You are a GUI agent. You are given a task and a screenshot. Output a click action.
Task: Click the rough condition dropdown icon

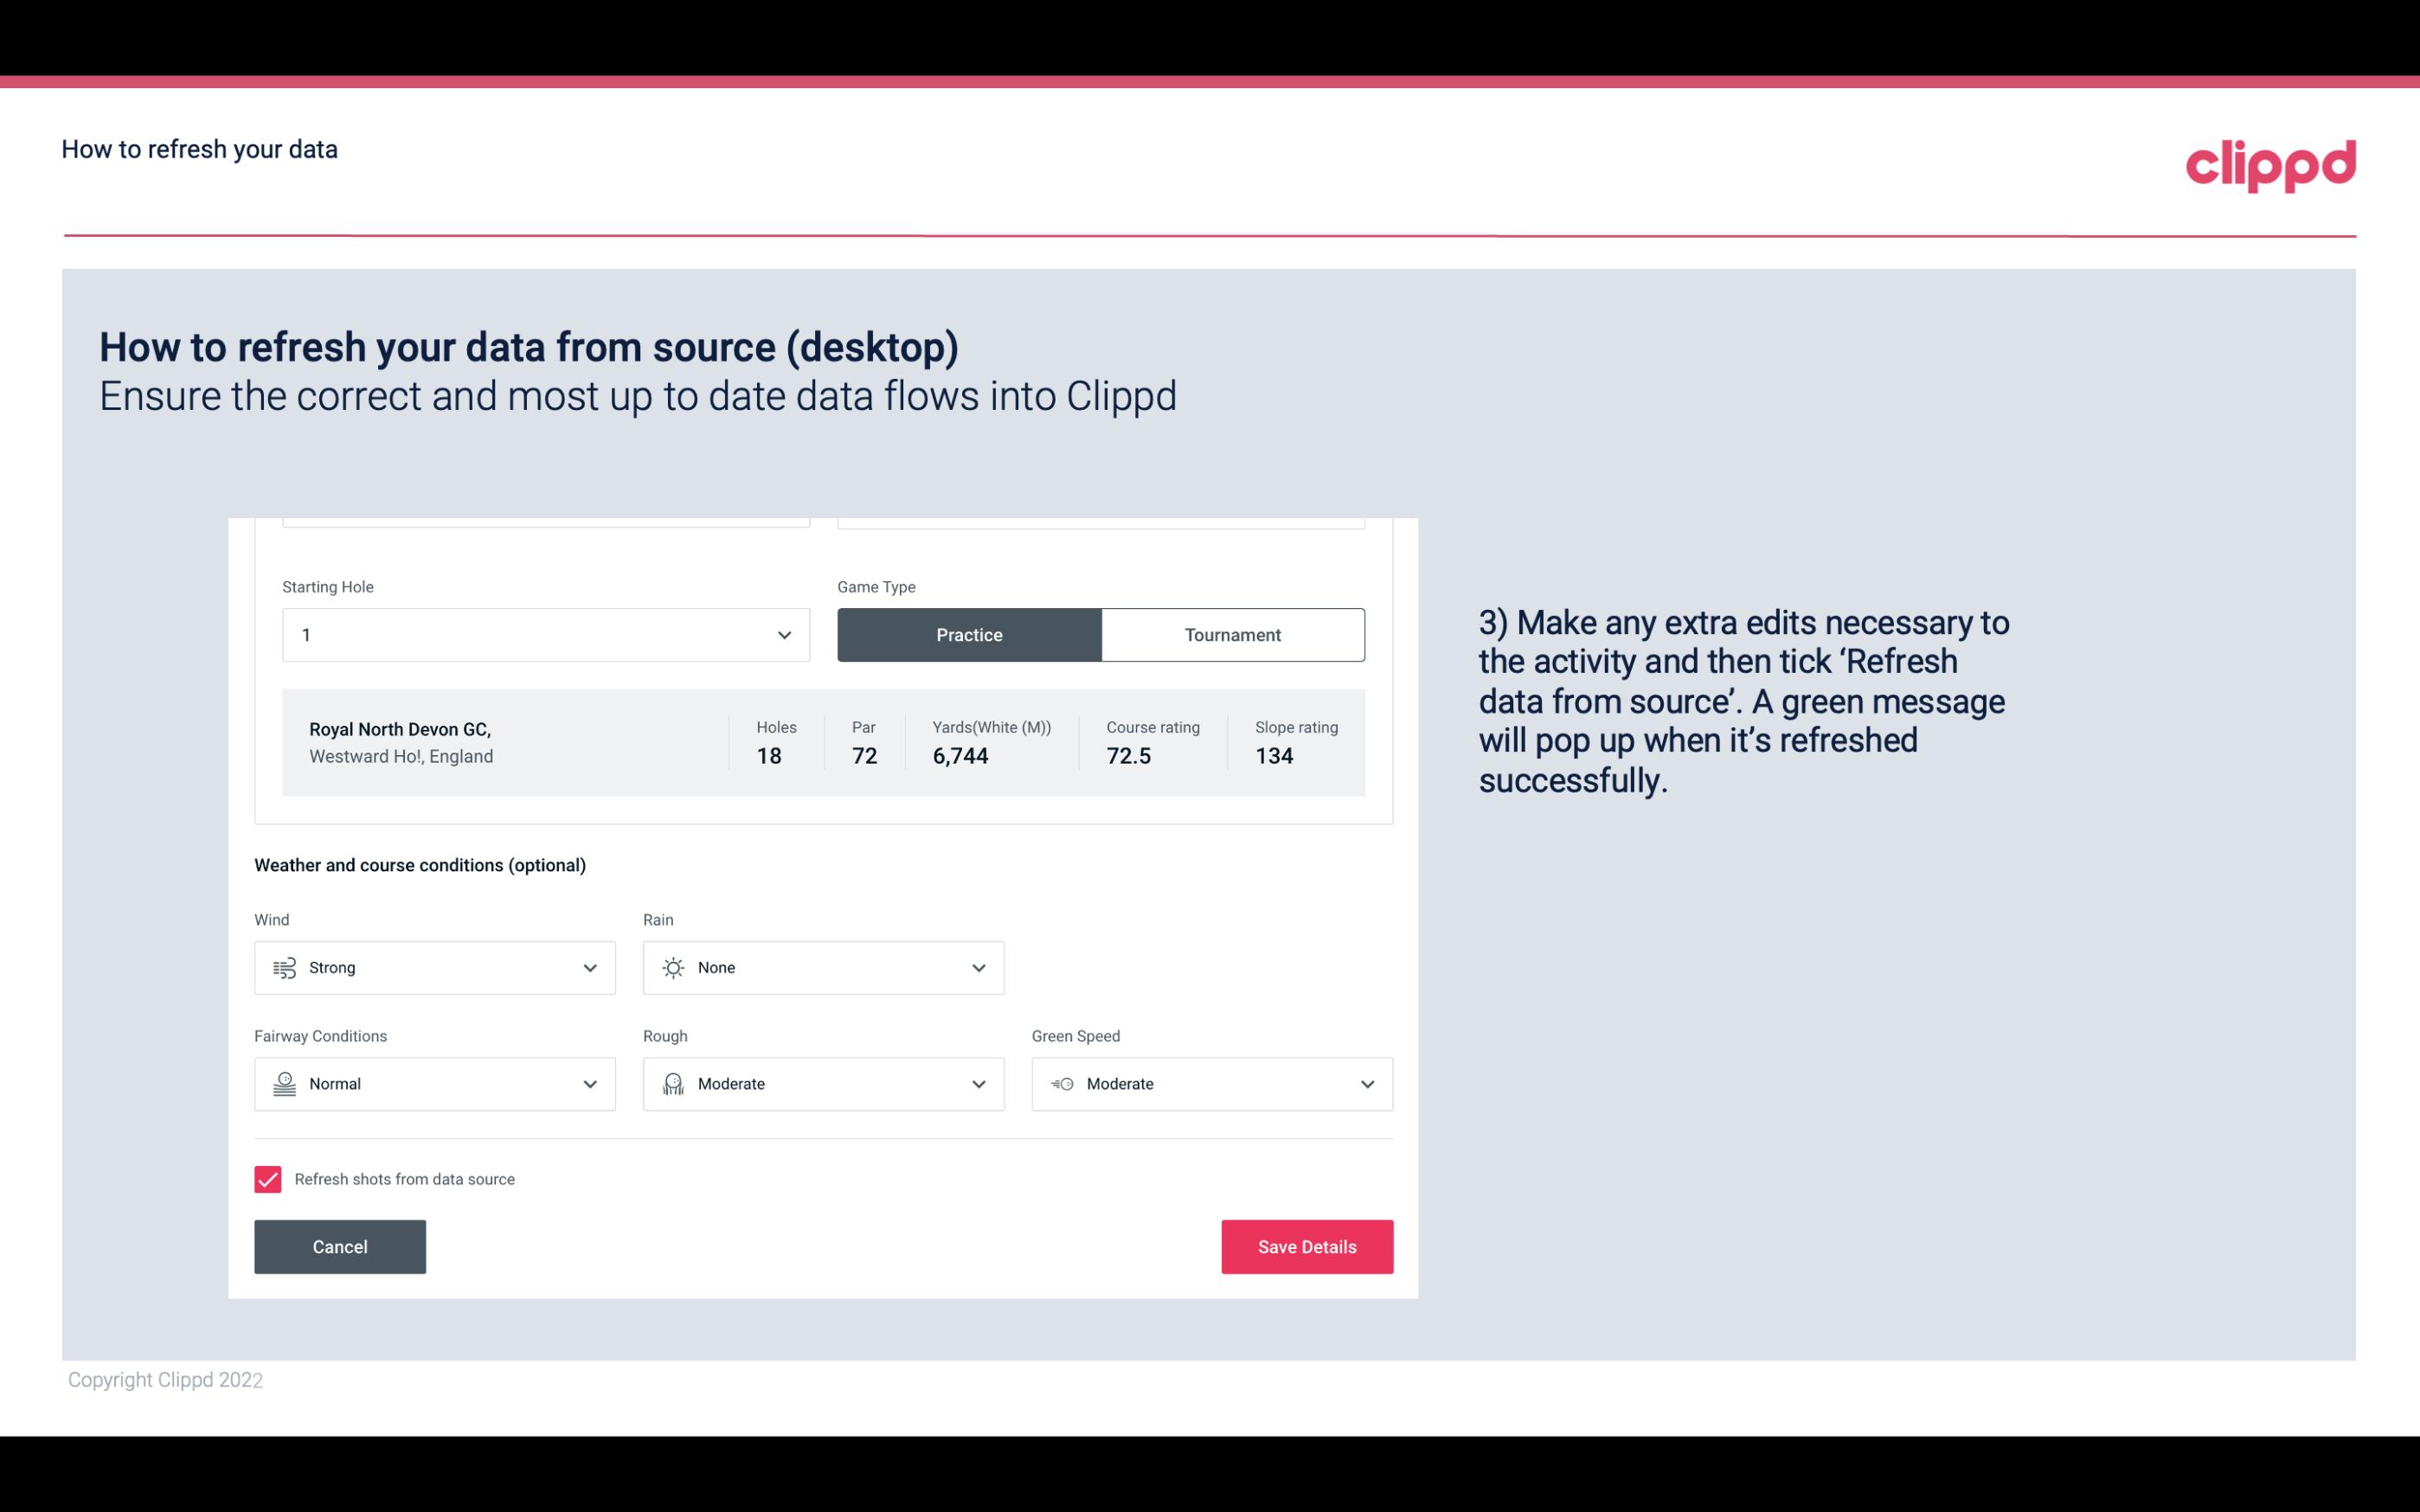tap(978, 1084)
